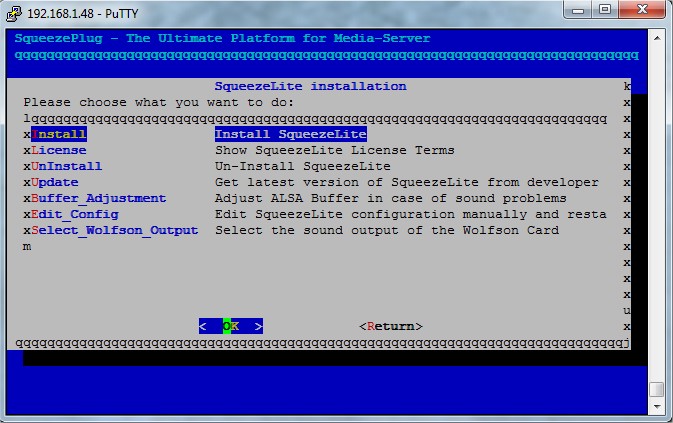This screenshot has width=673, height=423.
Task: Click the scrollbar down arrow
Action: click(657, 406)
